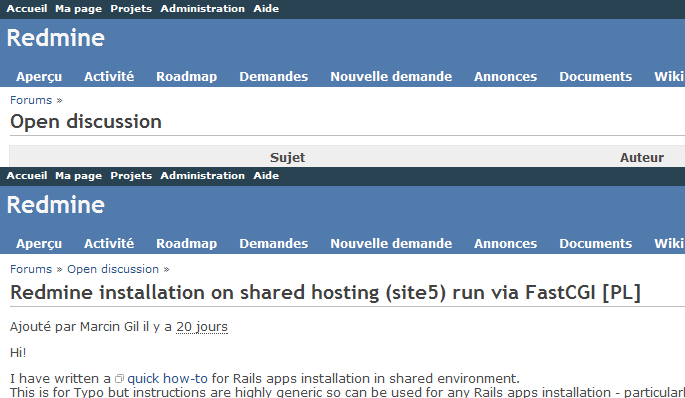Open Projets in the lower top bar
Screen dimensions: 685x398
click(x=131, y=176)
